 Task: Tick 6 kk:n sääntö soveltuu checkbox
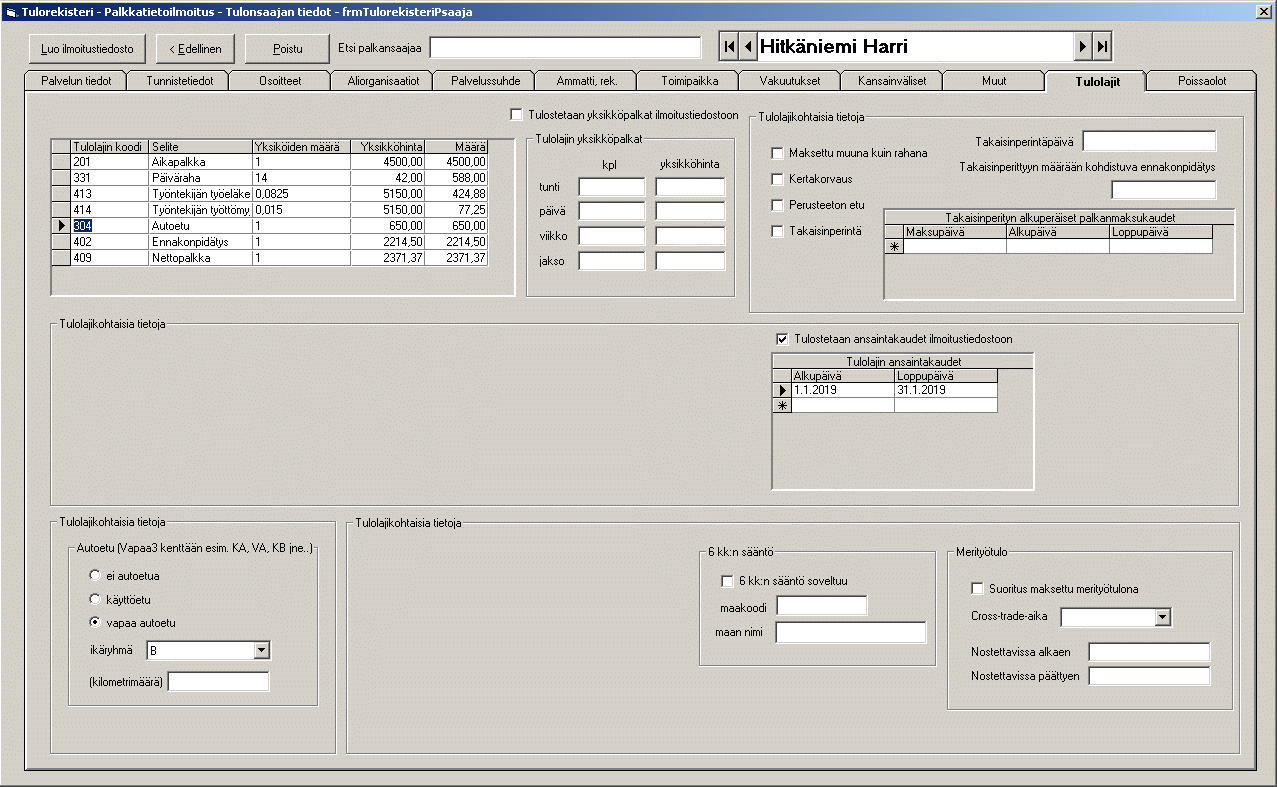(x=727, y=581)
